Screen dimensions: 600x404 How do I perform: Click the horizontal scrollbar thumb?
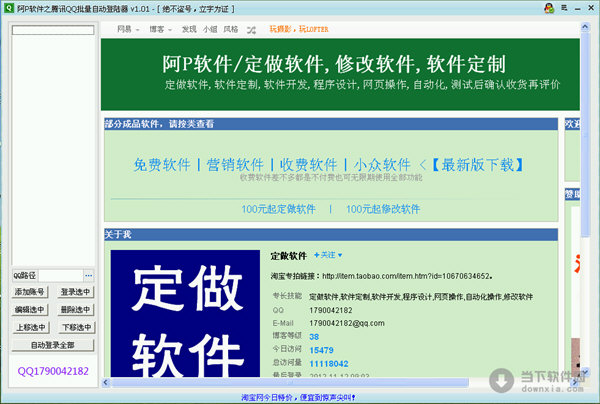pyautogui.click(x=290, y=382)
